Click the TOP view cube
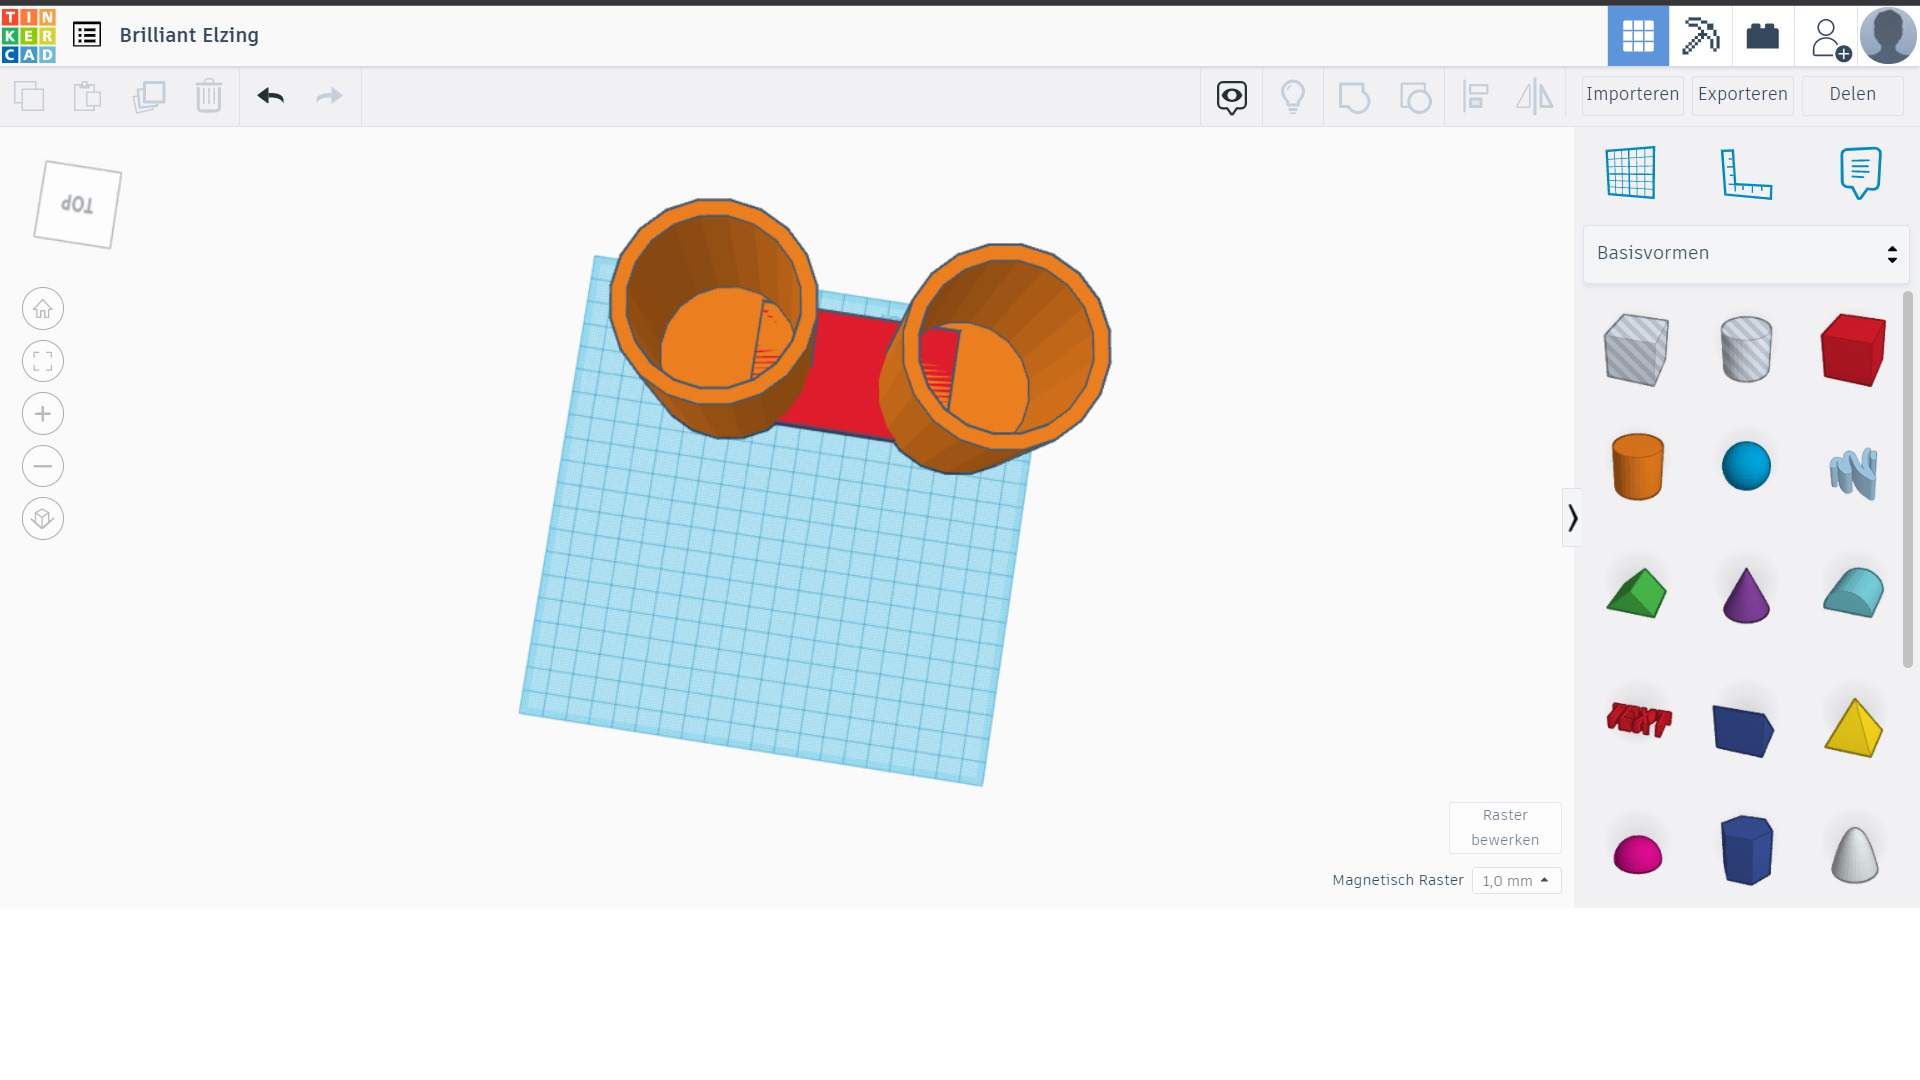This screenshot has width=1920, height=1080. point(78,205)
